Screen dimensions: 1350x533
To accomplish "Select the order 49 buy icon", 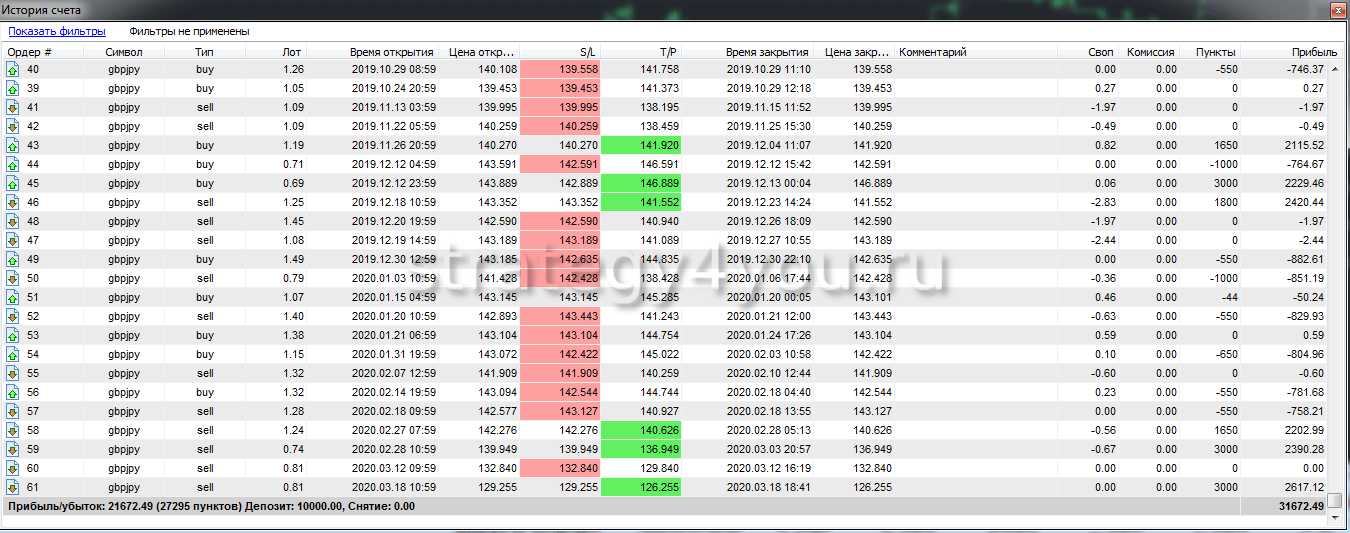I will pos(13,260).
